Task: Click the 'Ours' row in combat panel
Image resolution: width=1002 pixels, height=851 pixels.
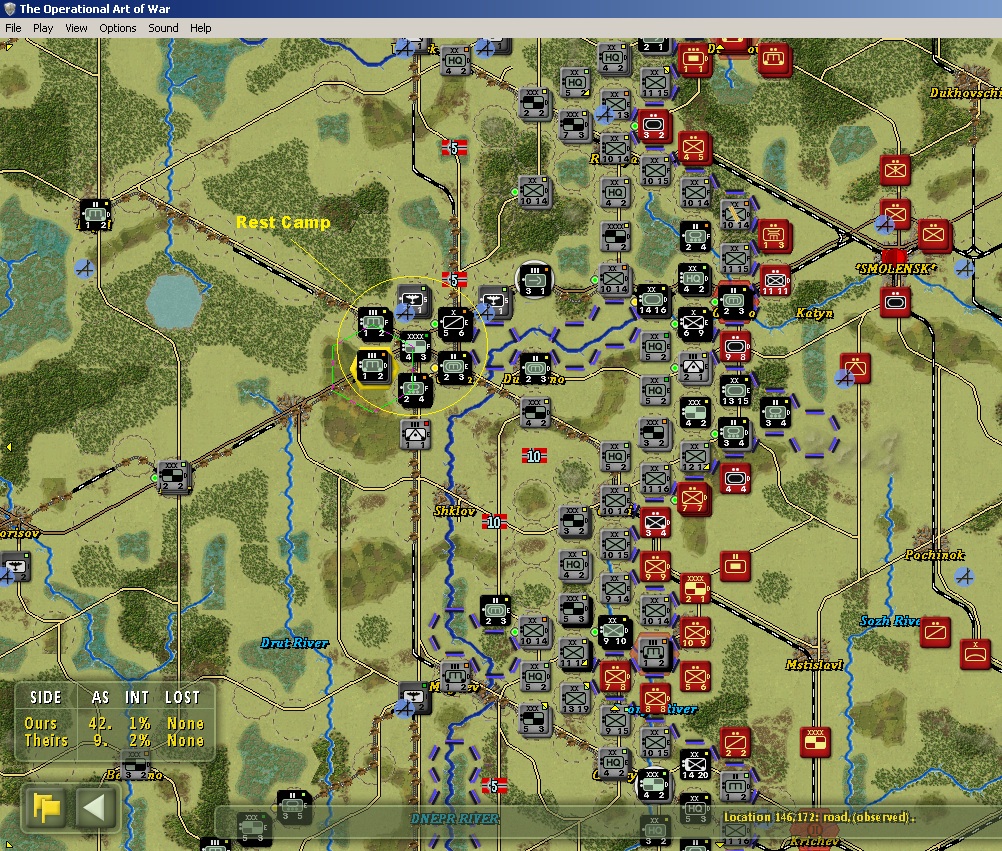Action: coord(114,723)
